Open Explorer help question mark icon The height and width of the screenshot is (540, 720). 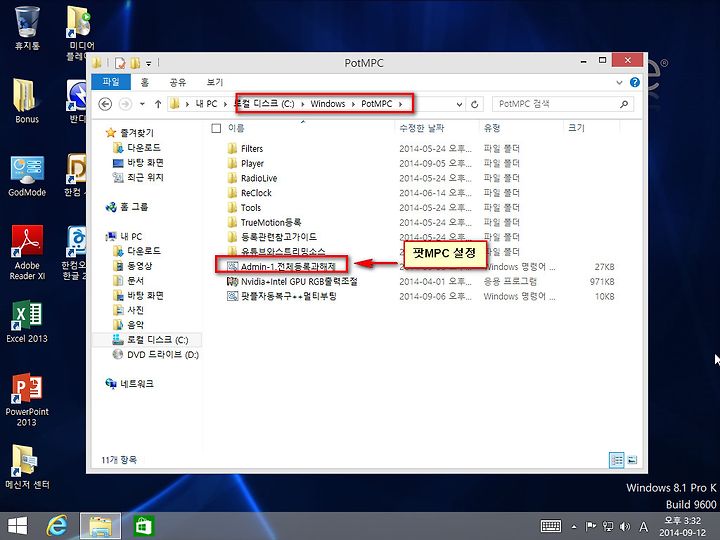coord(635,82)
